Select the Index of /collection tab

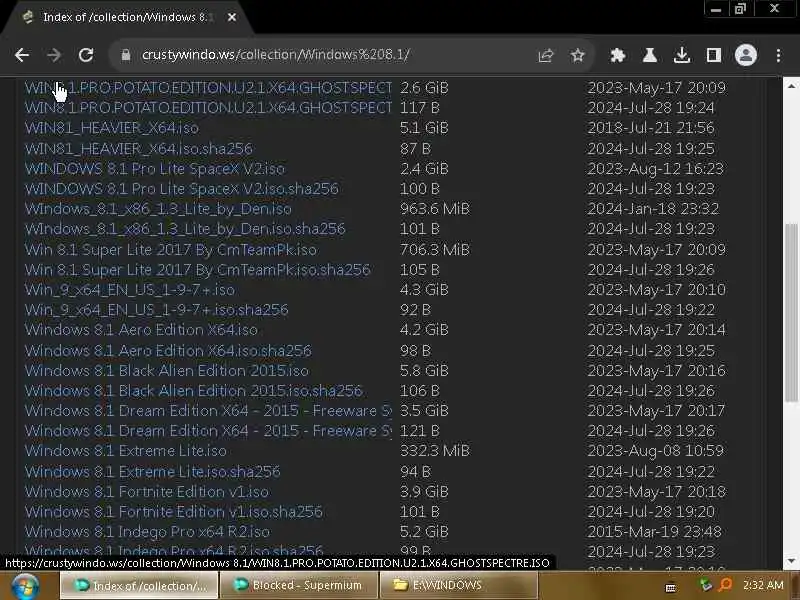click(125, 17)
